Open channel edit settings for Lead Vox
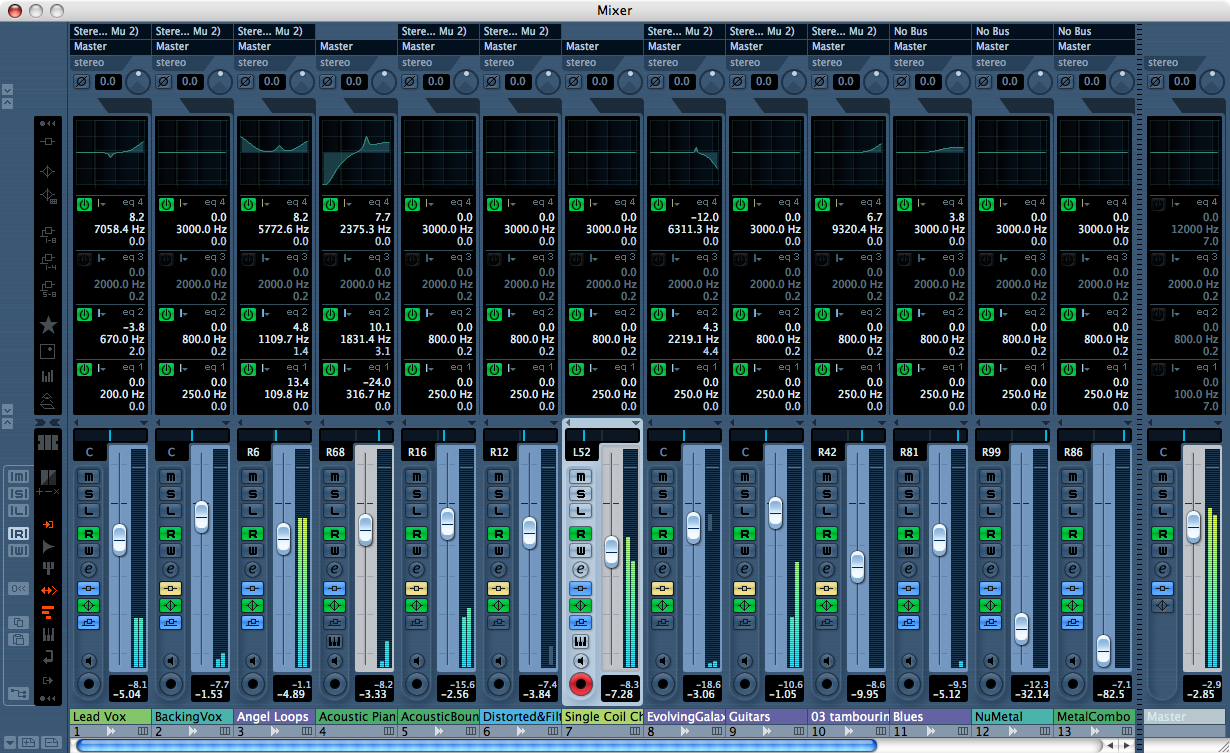The image size is (1230, 753). click(88, 569)
